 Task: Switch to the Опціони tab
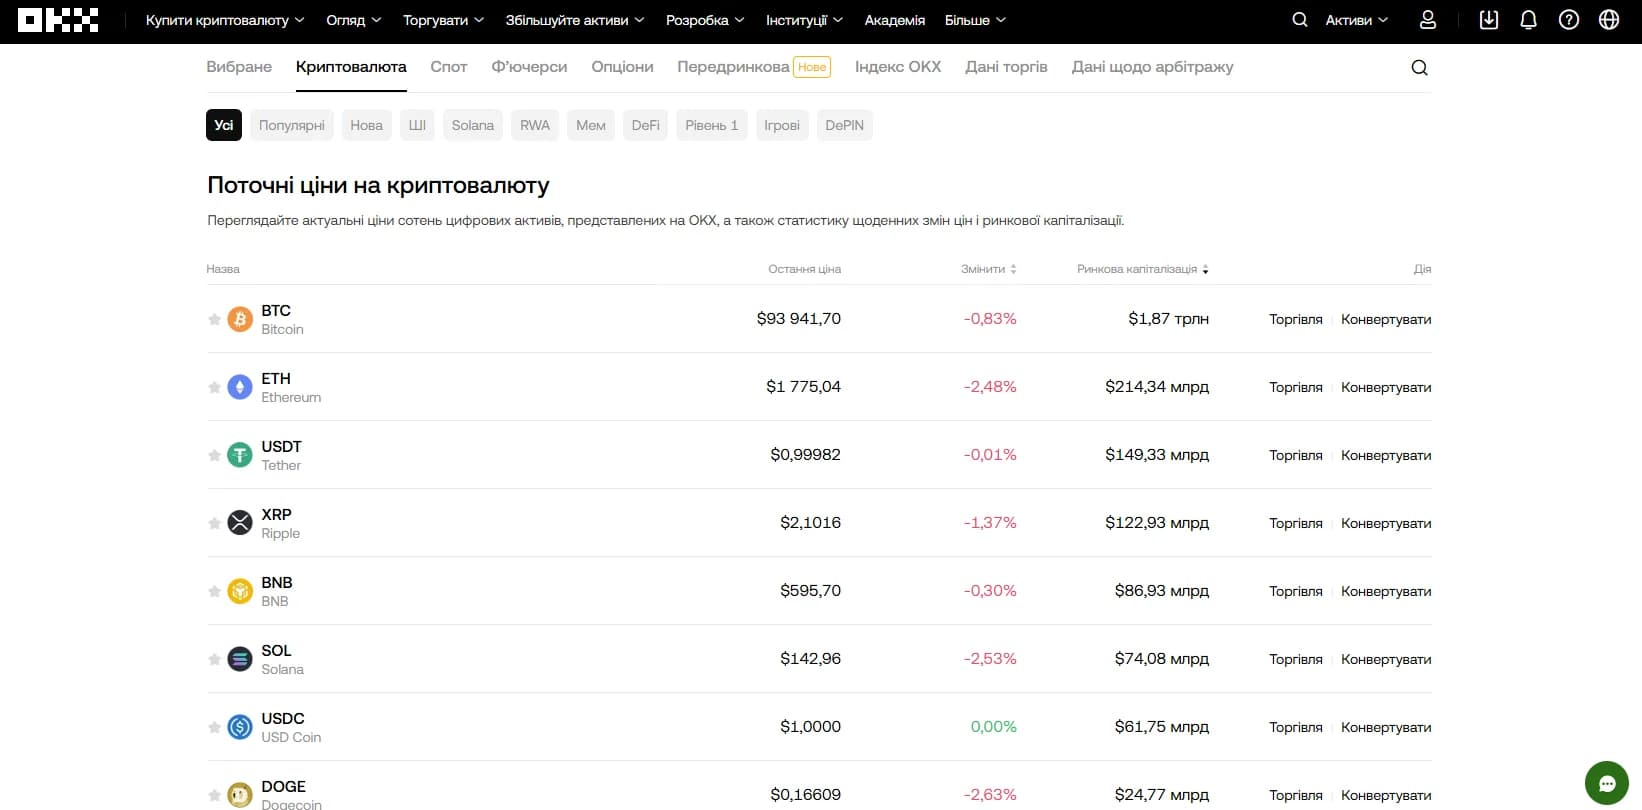(622, 67)
